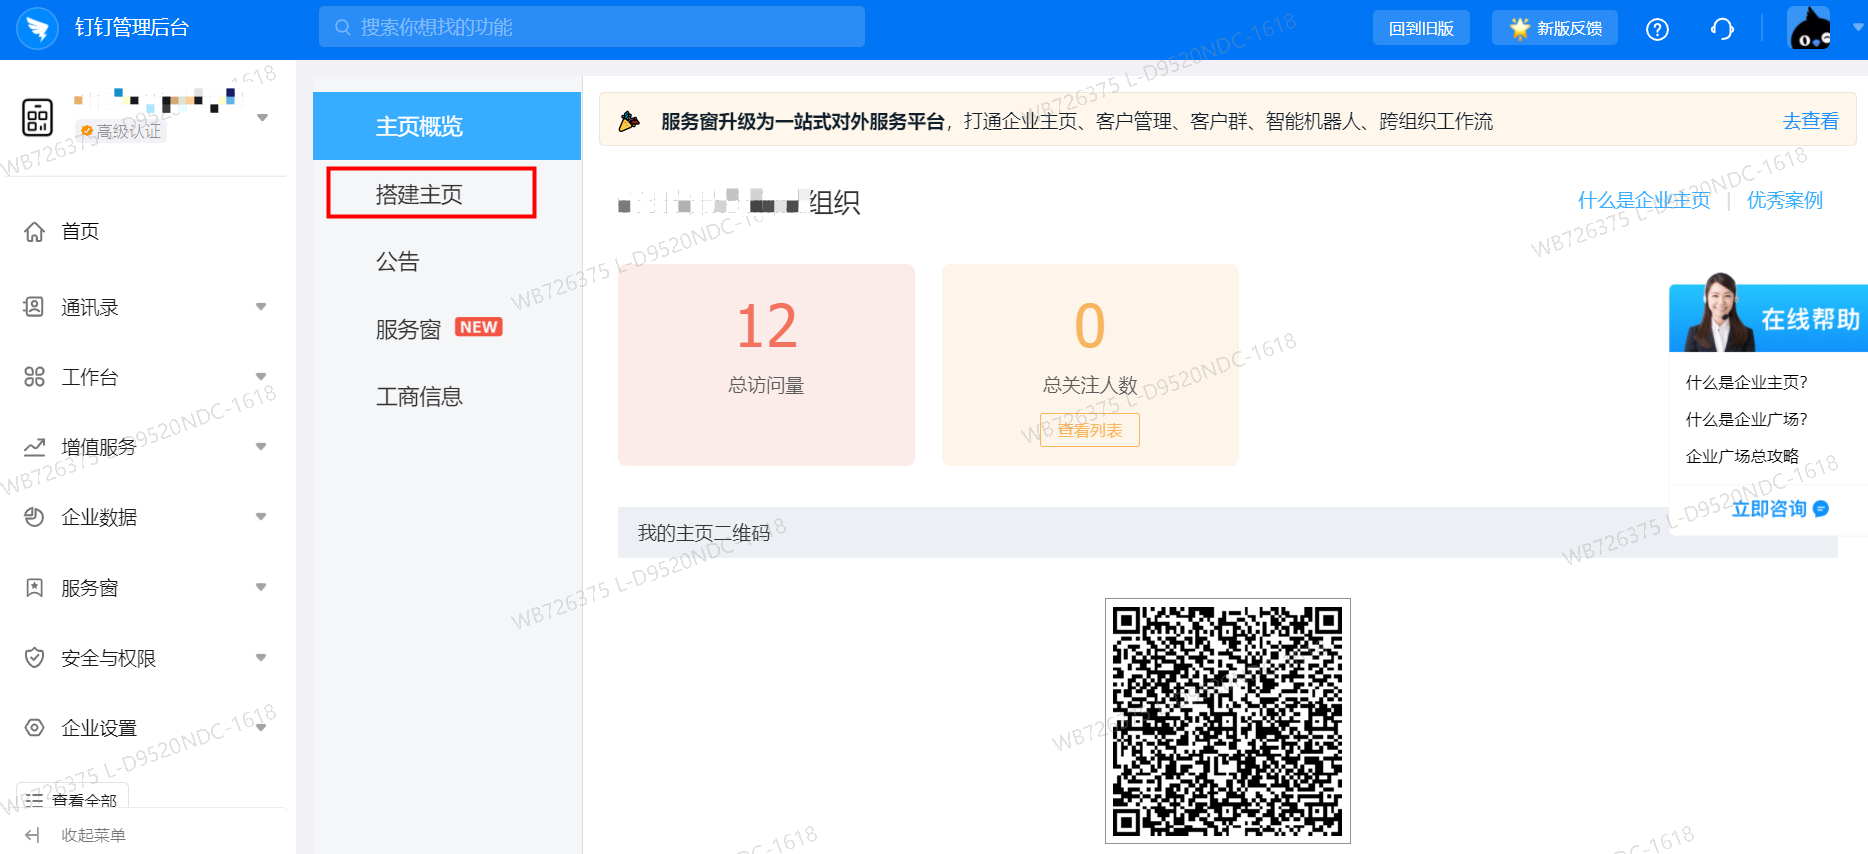Click the 工作台 workbench grid icon
Image resolution: width=1868 pixels, height=854 pixels.
point(34,377)
